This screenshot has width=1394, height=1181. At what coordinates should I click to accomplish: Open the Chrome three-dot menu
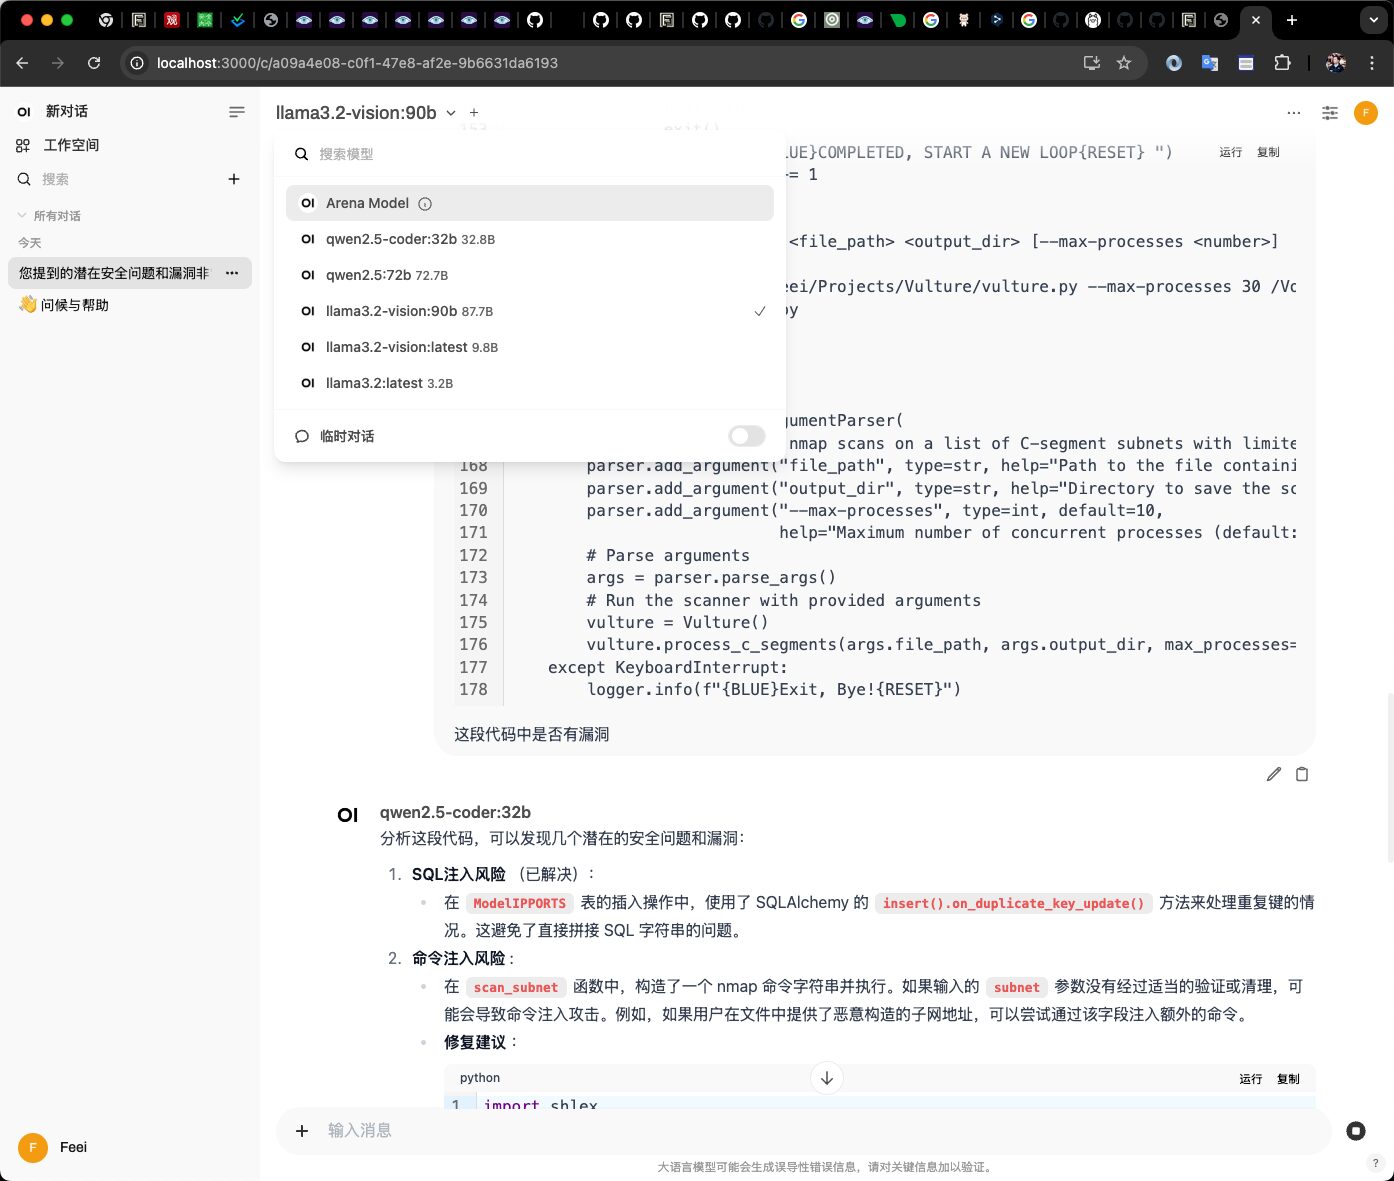[1372, 63]
